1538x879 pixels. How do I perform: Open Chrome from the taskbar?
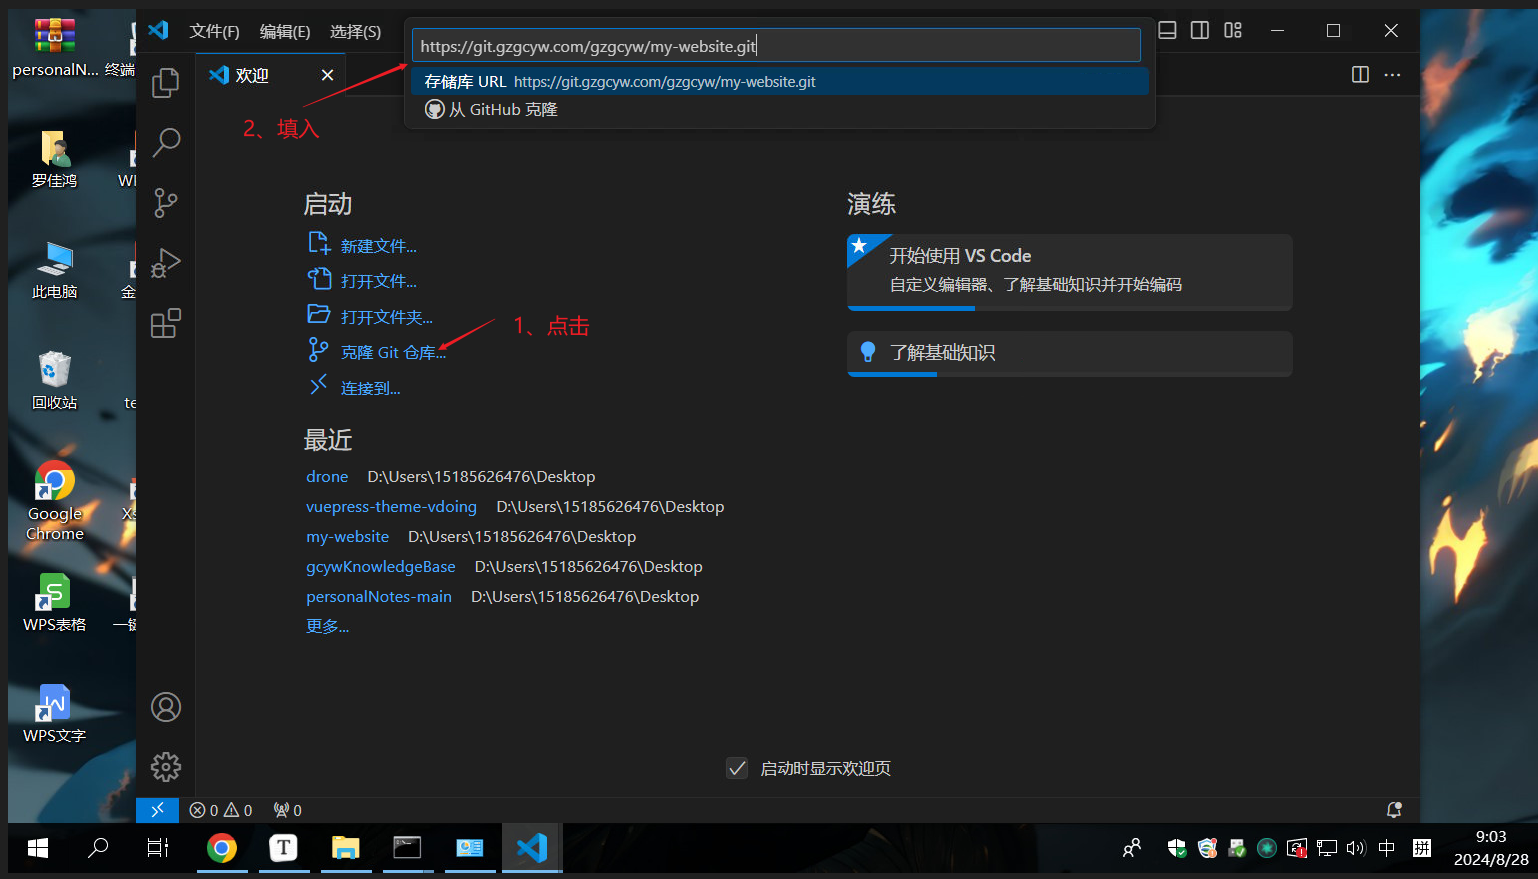point(222,848)
